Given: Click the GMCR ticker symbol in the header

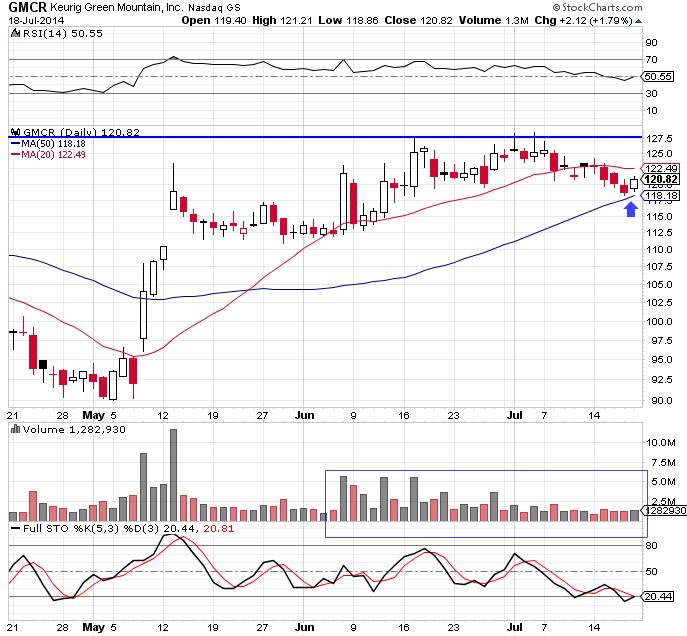Looking at the screenshot, I should click(28, 7).
